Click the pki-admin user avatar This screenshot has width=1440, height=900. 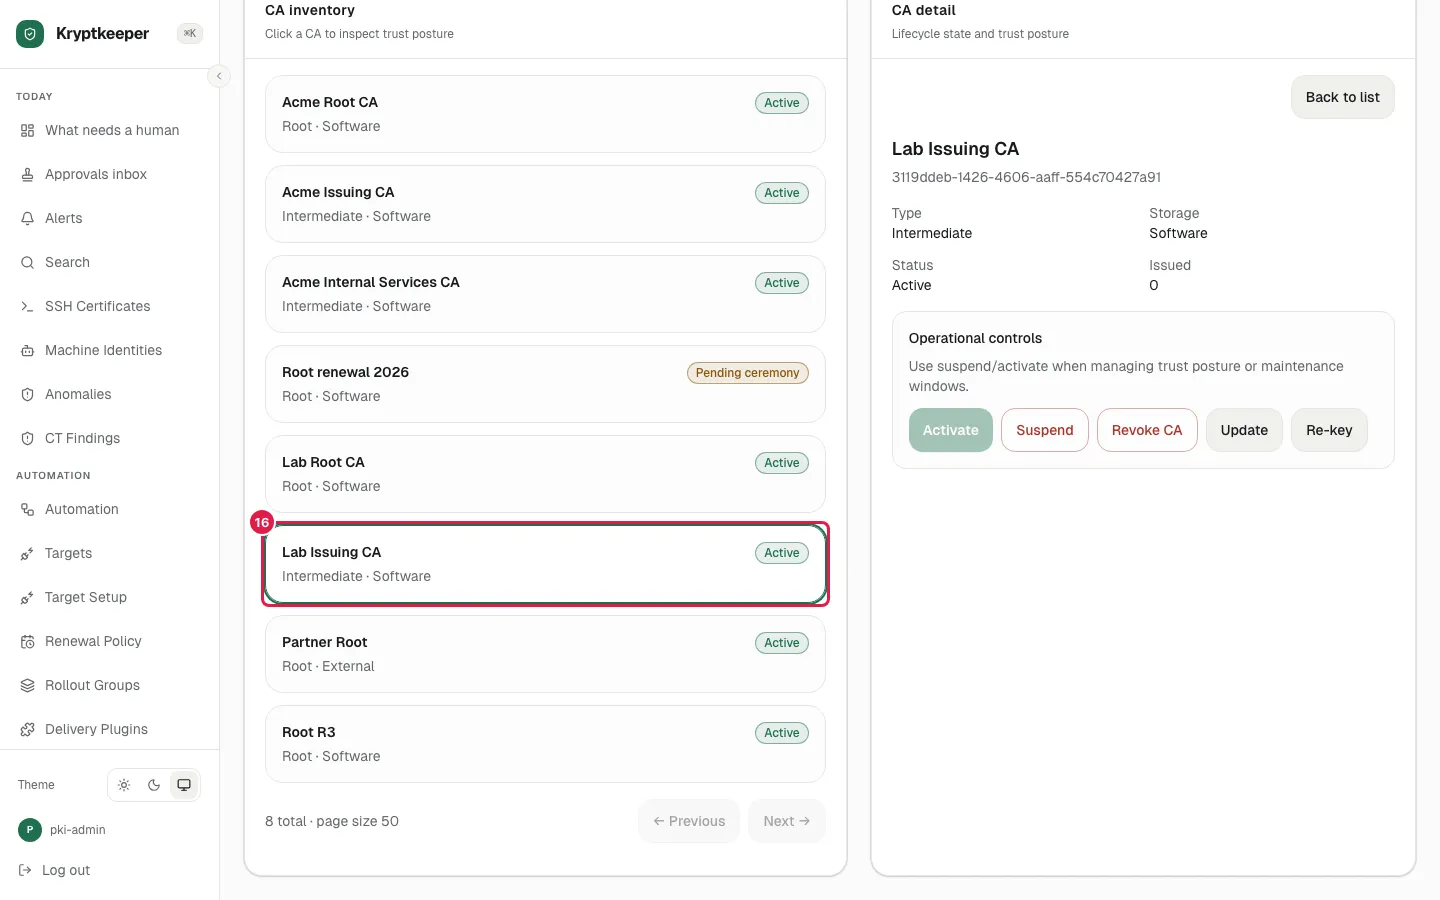[x=30, y=830]
